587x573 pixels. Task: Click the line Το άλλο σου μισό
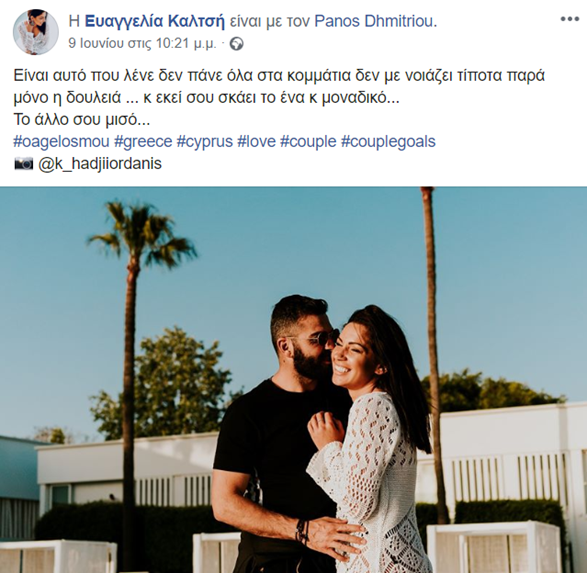coord(82,120)
